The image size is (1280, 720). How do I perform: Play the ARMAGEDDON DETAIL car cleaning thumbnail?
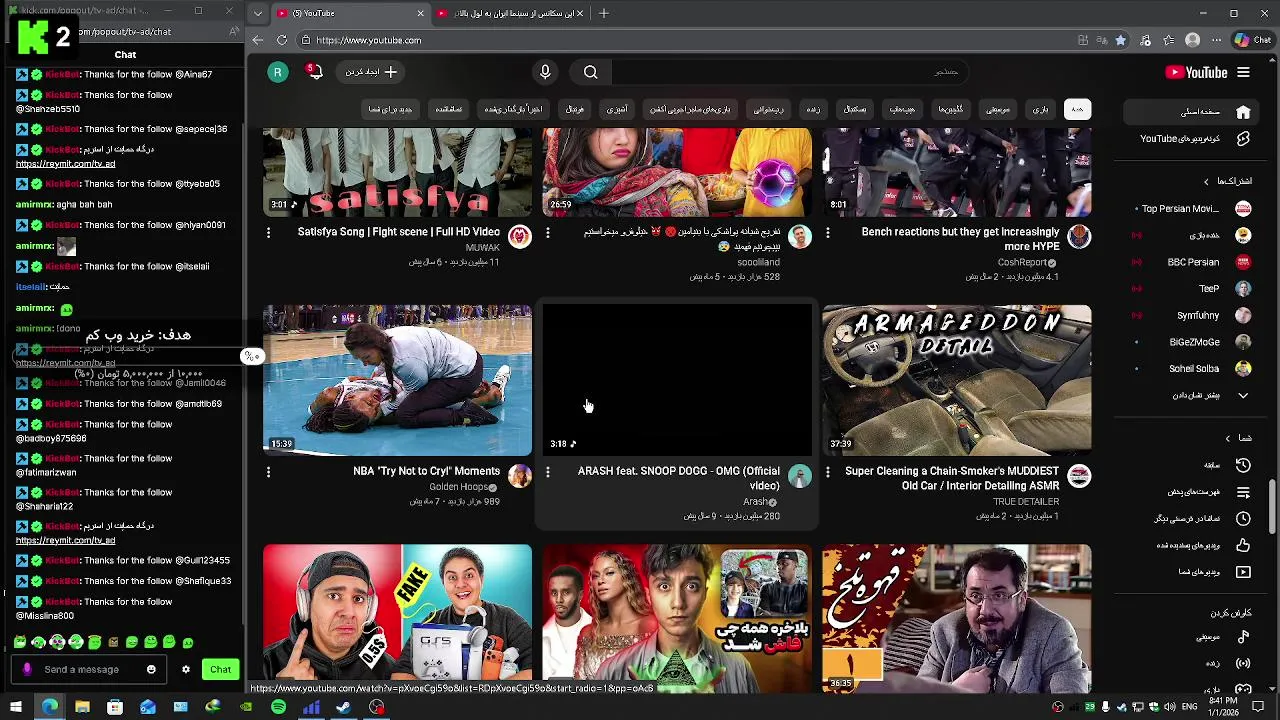click(957, 380)
